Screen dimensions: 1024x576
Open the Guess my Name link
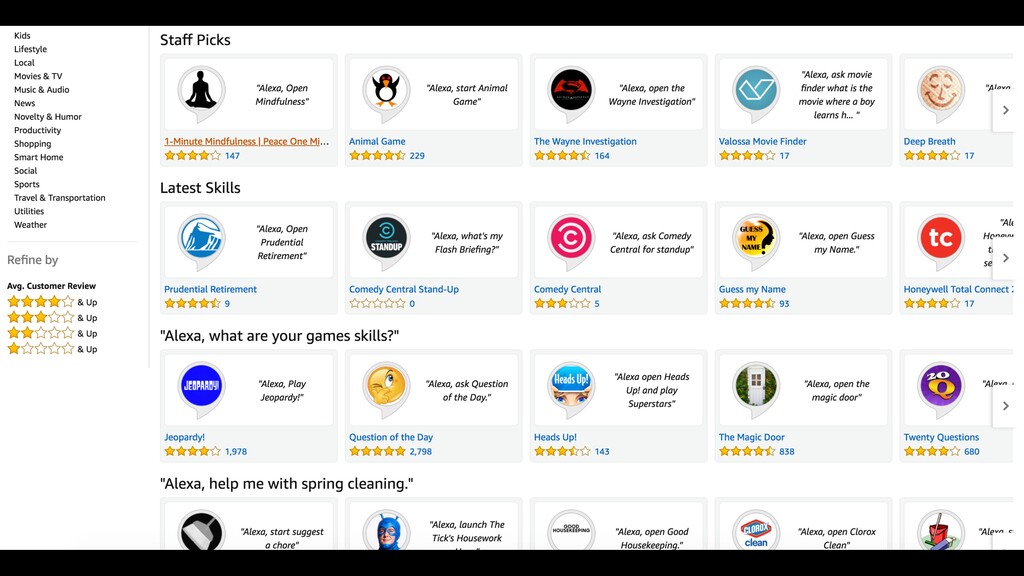[752, 290]
